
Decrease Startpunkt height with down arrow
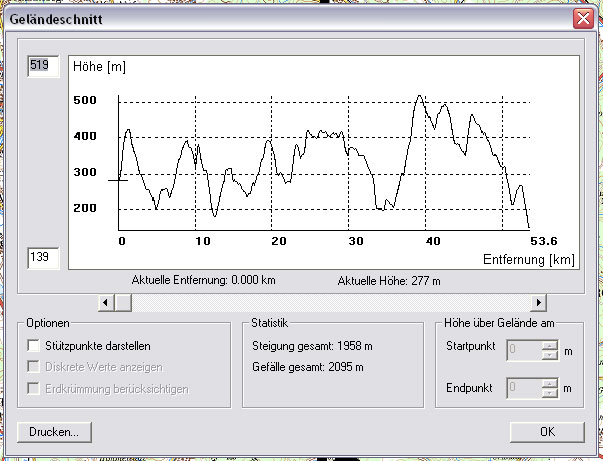[x=548, y=355]
